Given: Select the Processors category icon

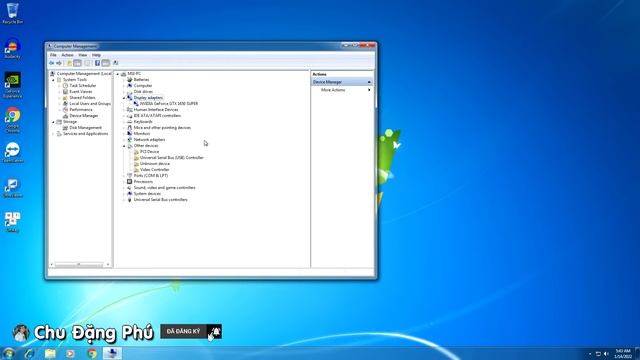Looking at the screenshot, I should 129,182.
